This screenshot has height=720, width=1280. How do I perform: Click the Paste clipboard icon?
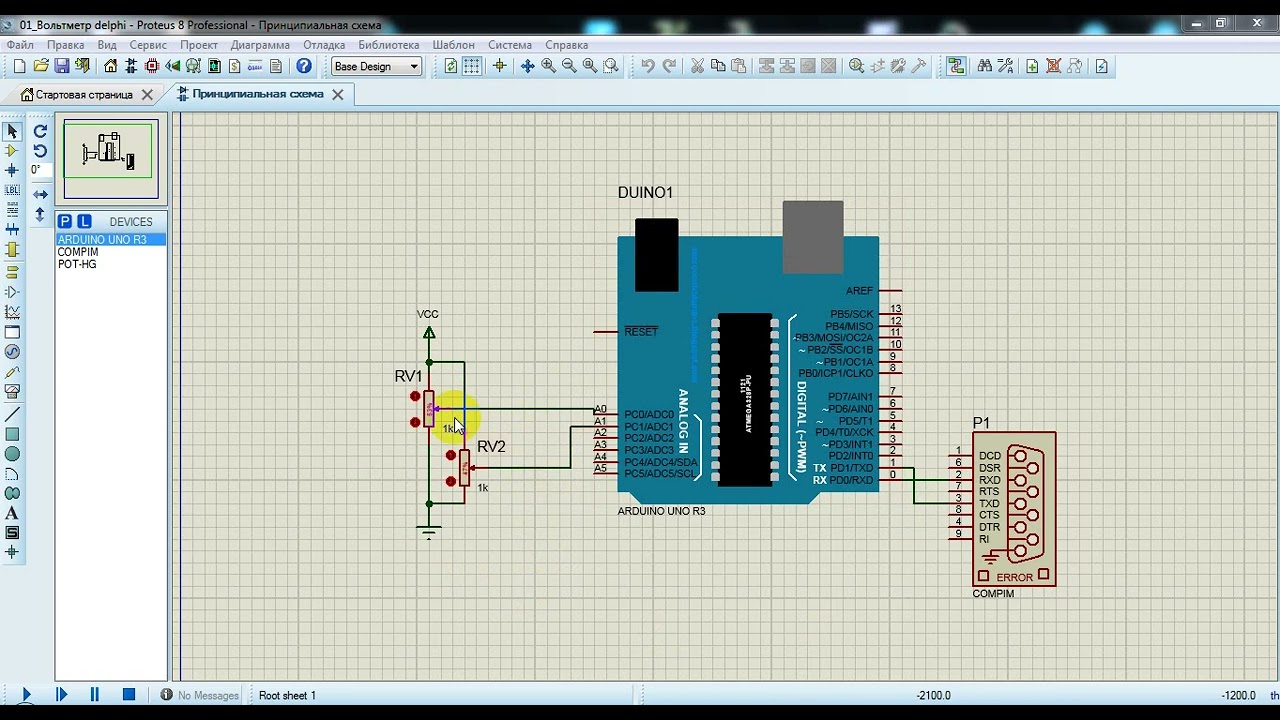click(739, 66)
